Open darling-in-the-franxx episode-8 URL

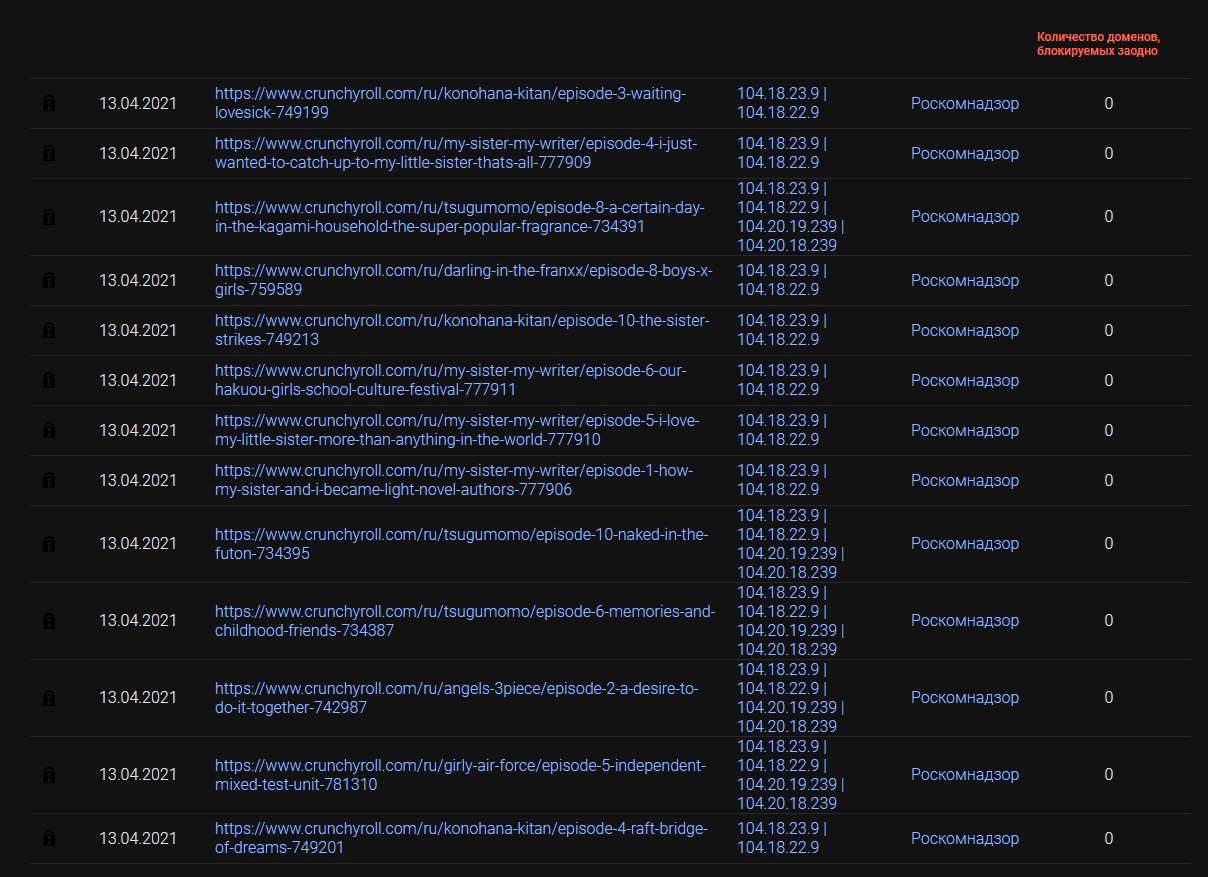[x=464, y=280]
